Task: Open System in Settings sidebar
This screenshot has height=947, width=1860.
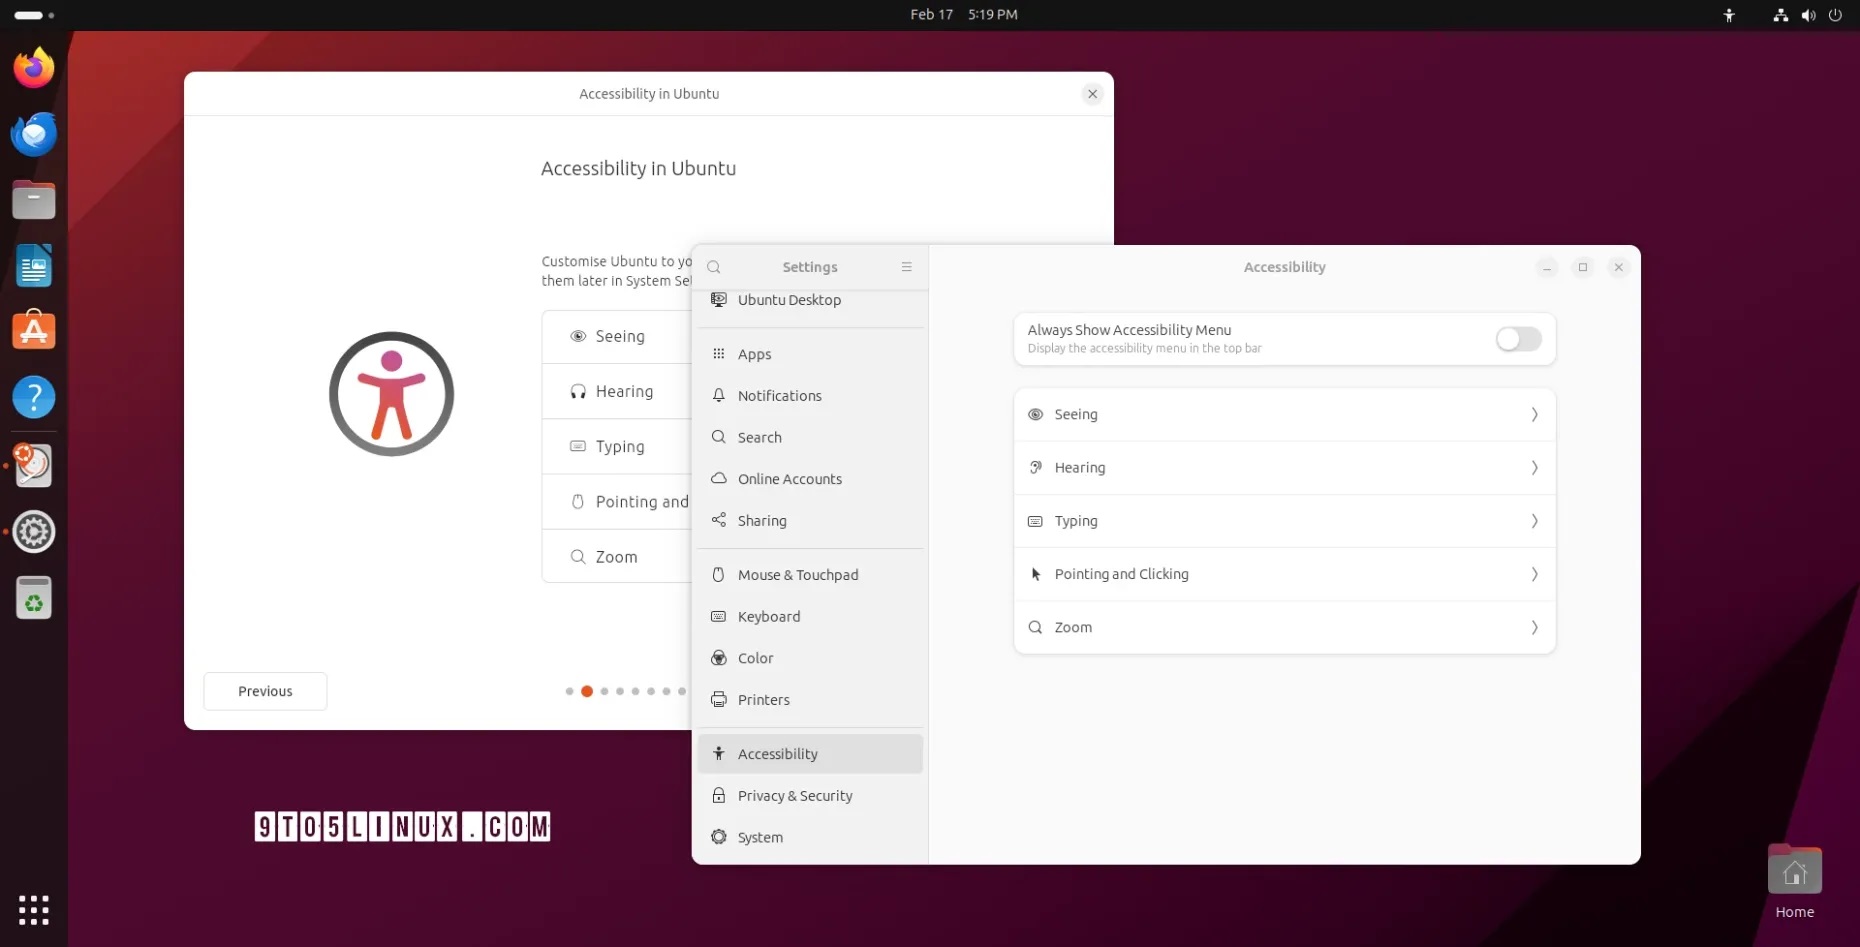Action: [x=810, y=837]
